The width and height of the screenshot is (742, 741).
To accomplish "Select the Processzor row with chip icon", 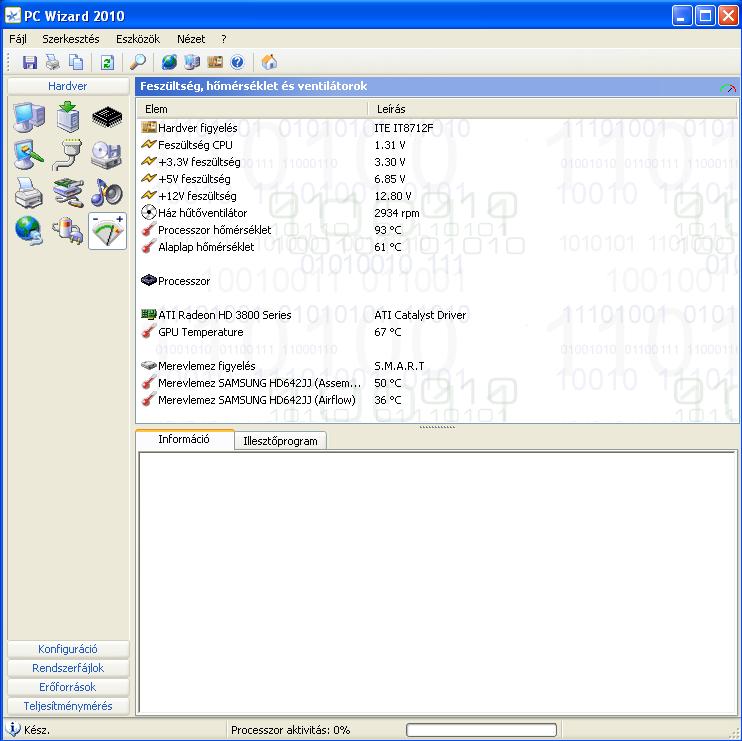I will [437, 281].
